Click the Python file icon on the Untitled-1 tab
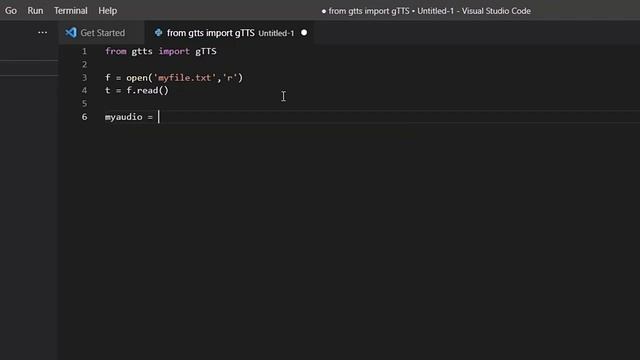The height and width of the screenshot is (360, 640). pos(158,33)
